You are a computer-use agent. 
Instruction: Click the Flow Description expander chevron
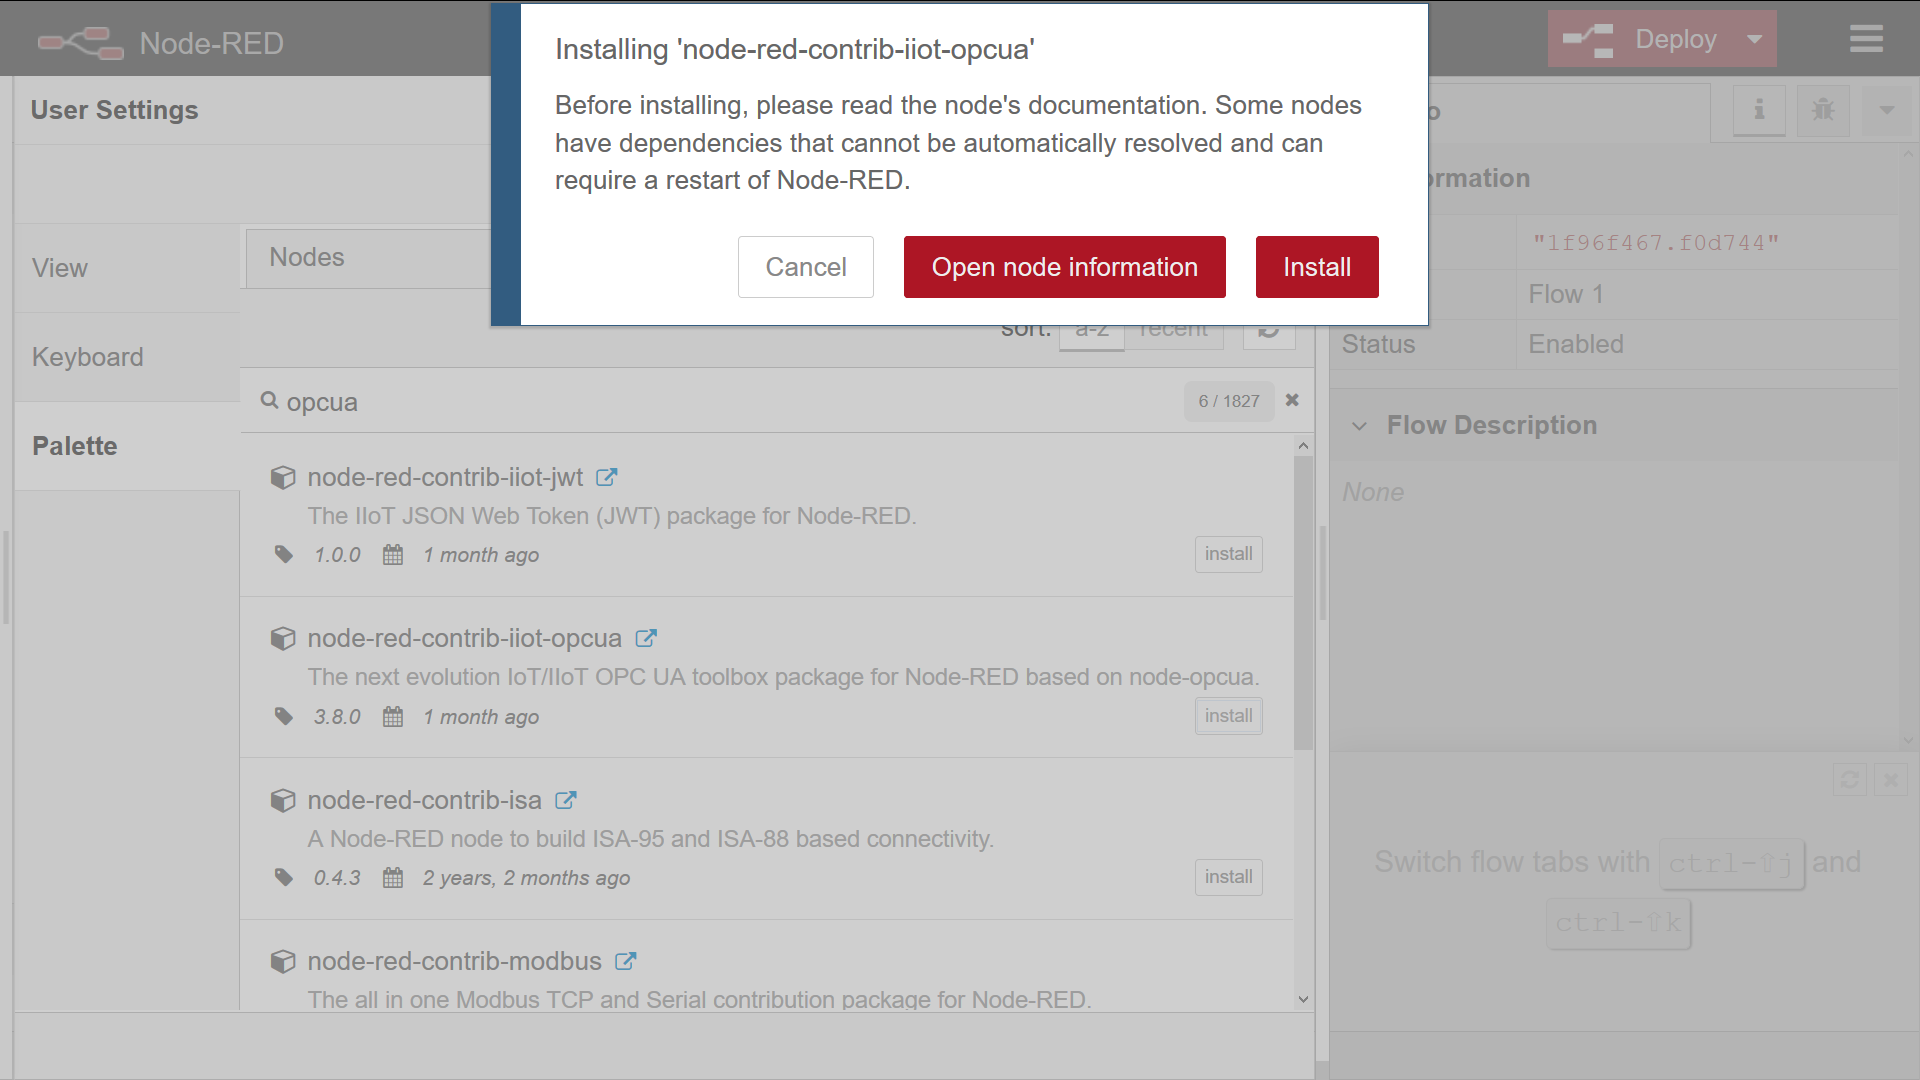pos(1362,425)
